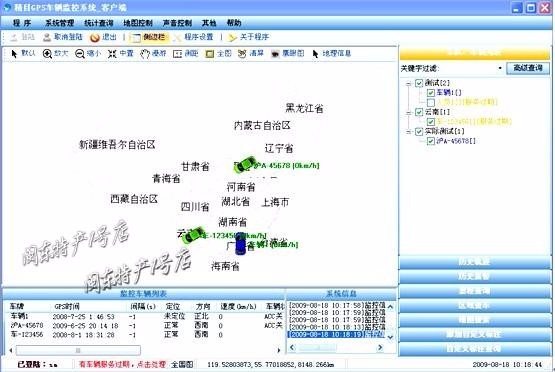Select the 车辆1 row in vehicle list
Image resolution: width=555 pixels, height=372 pixels.
(x=145, y=316)
